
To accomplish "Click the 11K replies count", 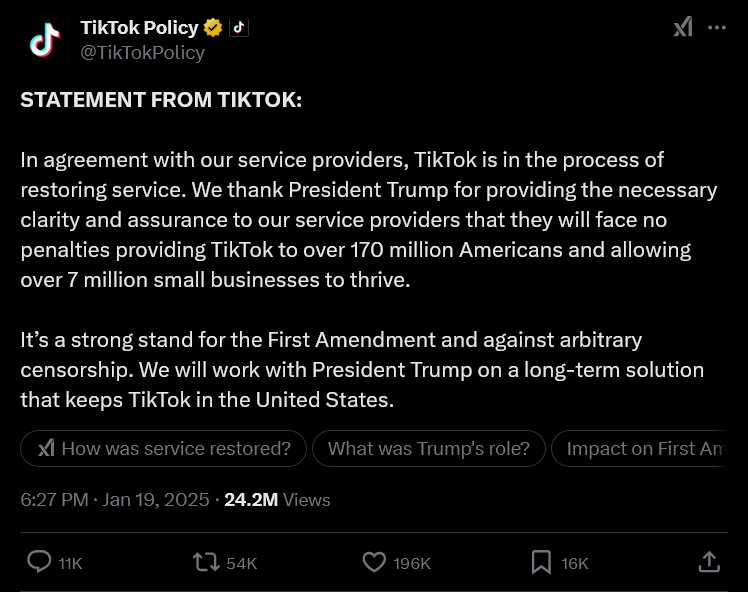I will tap(70, 563).
